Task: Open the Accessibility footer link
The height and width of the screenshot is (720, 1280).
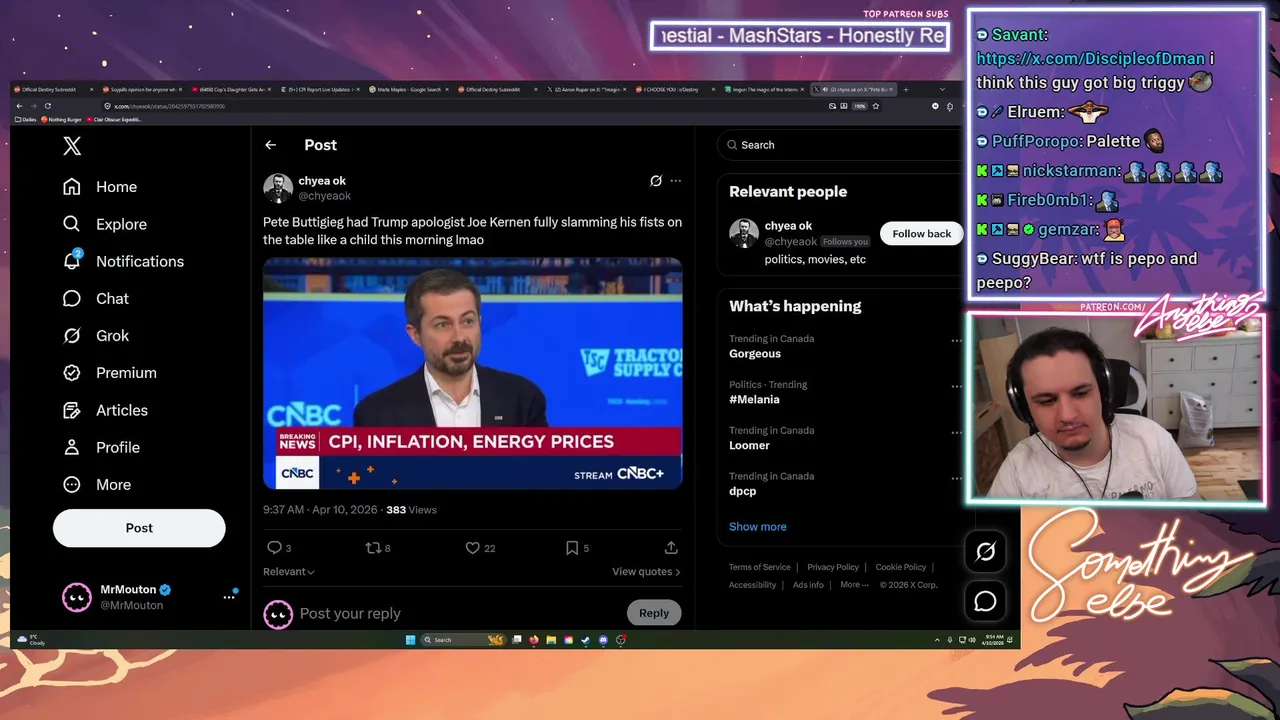Action: pos(753,585)
